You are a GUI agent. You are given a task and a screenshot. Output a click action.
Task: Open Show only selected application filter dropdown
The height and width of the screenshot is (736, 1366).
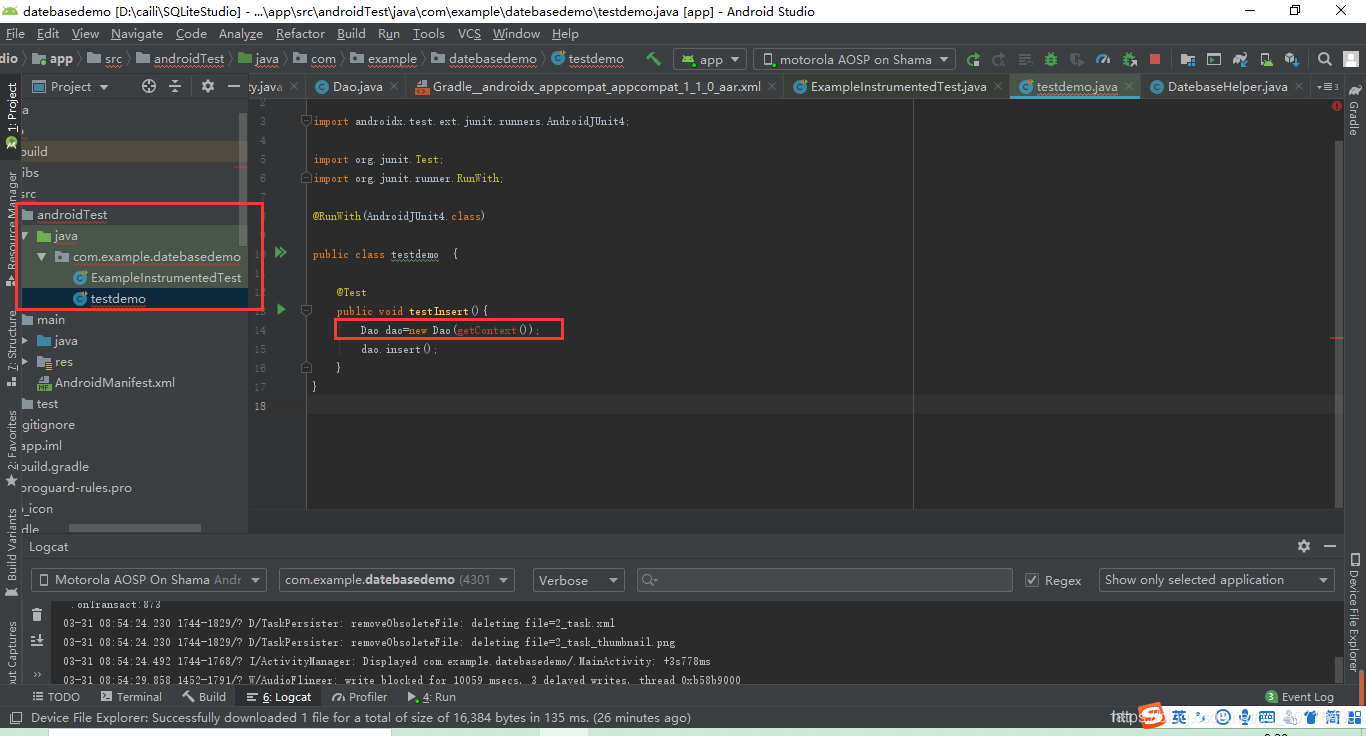1216,580
